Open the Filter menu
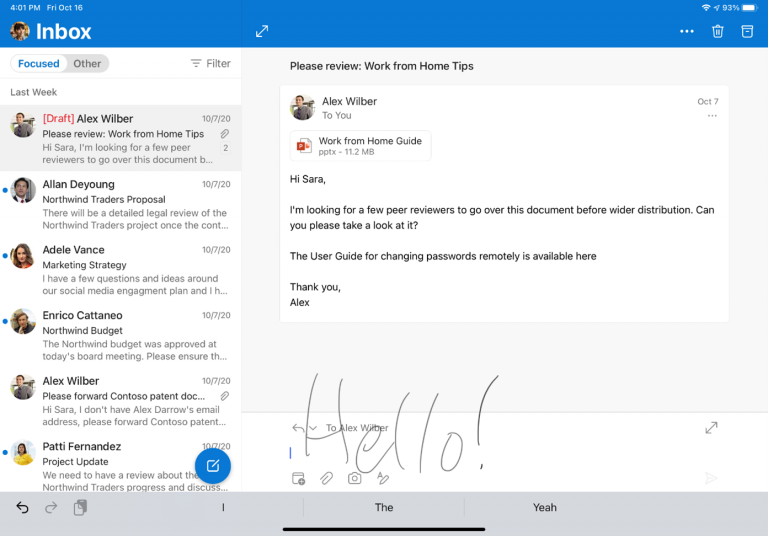 click(211, 63)
